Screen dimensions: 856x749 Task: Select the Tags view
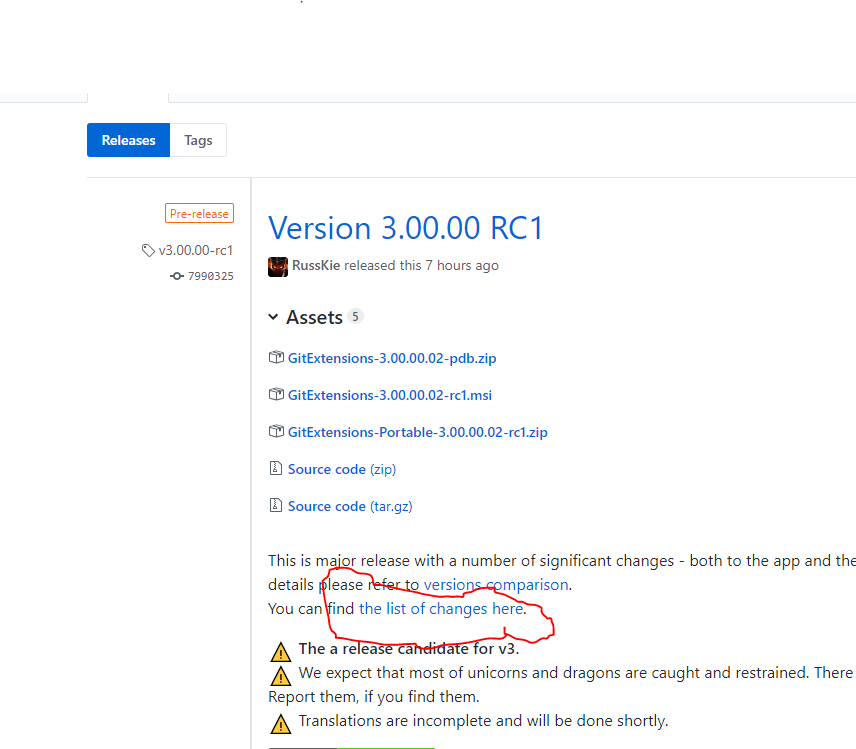coord(197,140)
